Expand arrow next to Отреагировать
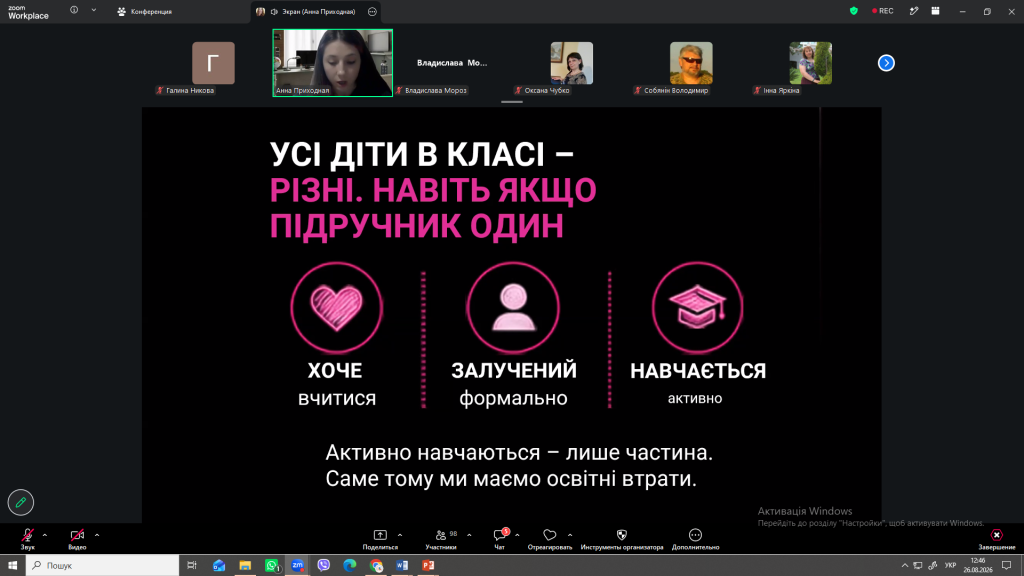This screenshot has width=1024, height=576. (x=569, y=536)
